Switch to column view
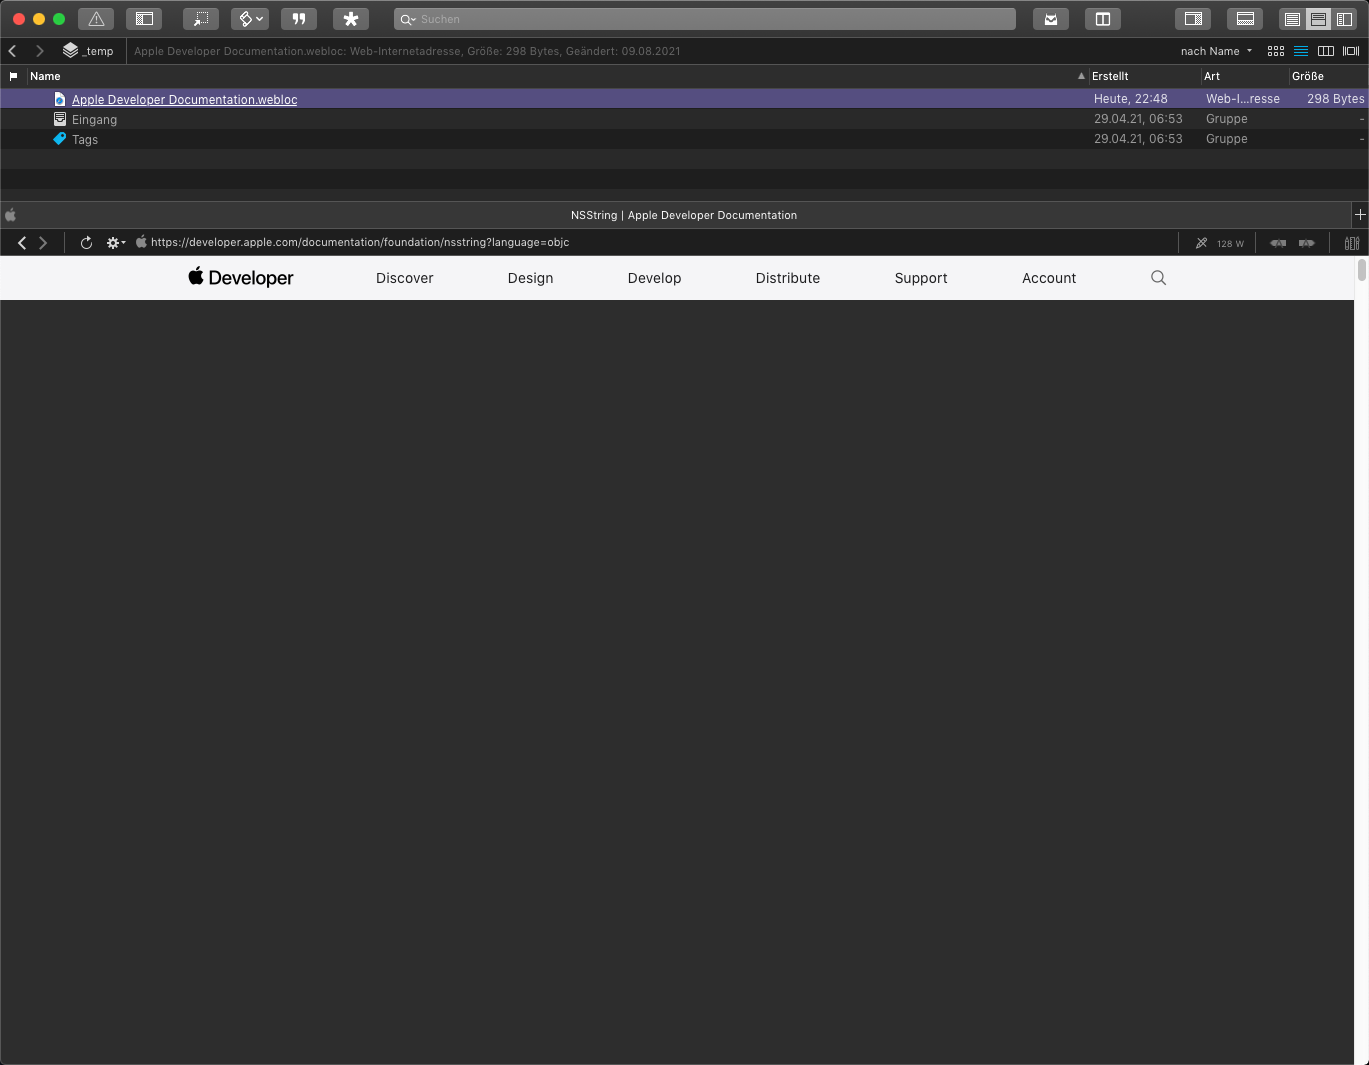1369x1065 pixels. [1326, 51]
